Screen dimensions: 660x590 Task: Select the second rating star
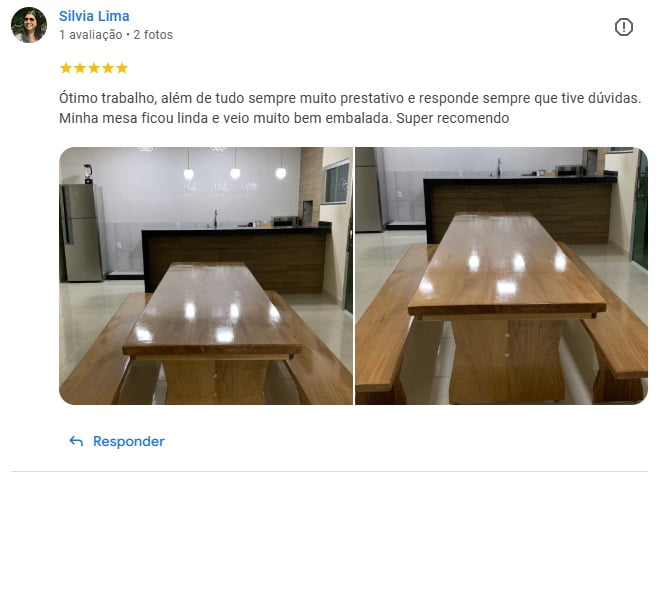[x=80, y=68]
